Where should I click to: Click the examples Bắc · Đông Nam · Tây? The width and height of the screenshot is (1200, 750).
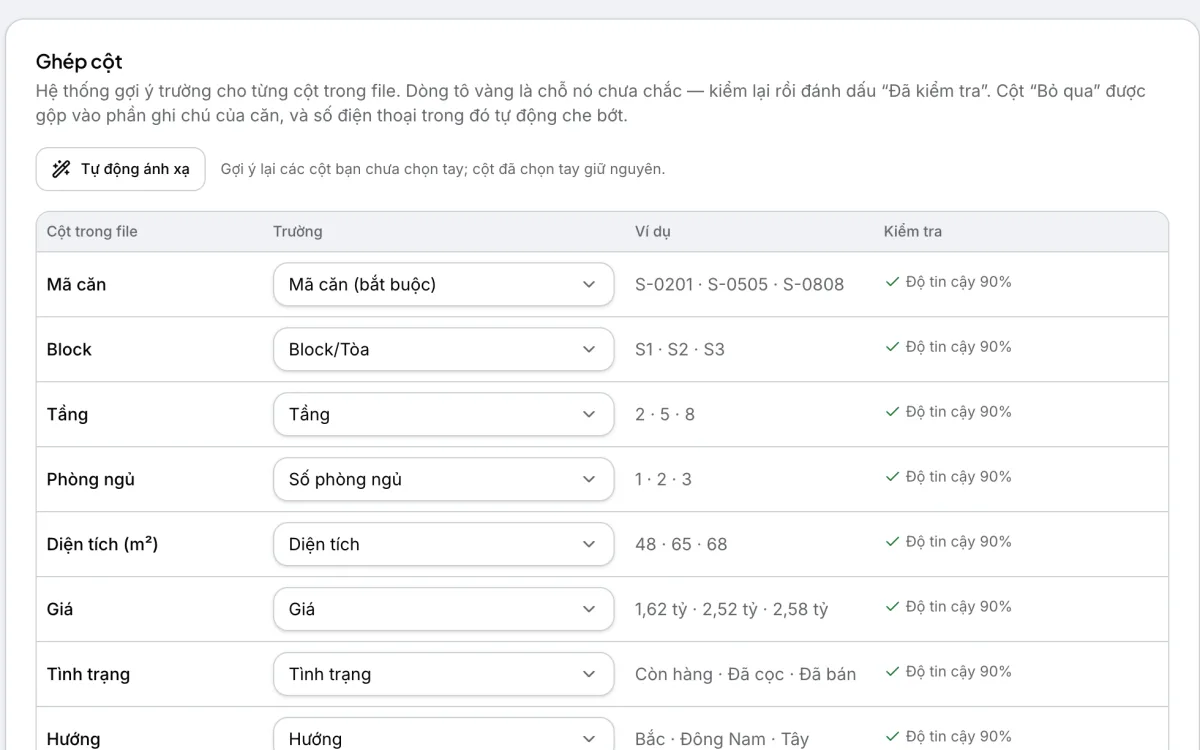coord(722,739)
